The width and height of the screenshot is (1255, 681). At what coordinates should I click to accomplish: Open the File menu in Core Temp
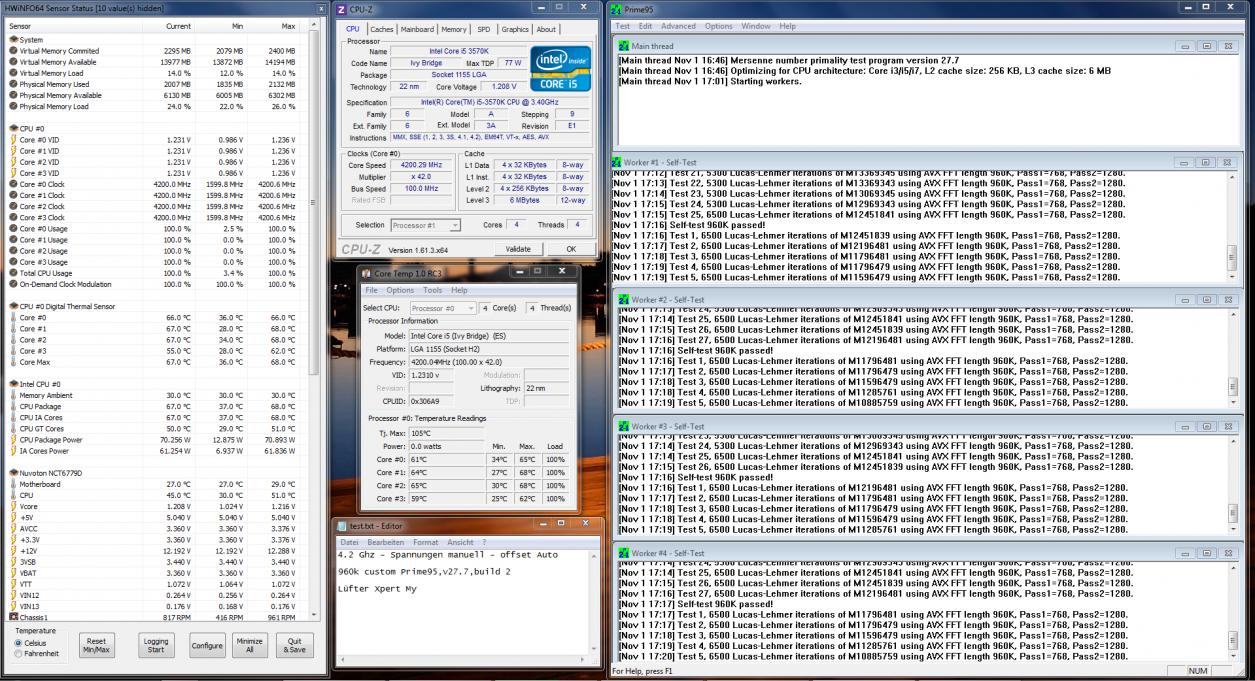[370, 290]
